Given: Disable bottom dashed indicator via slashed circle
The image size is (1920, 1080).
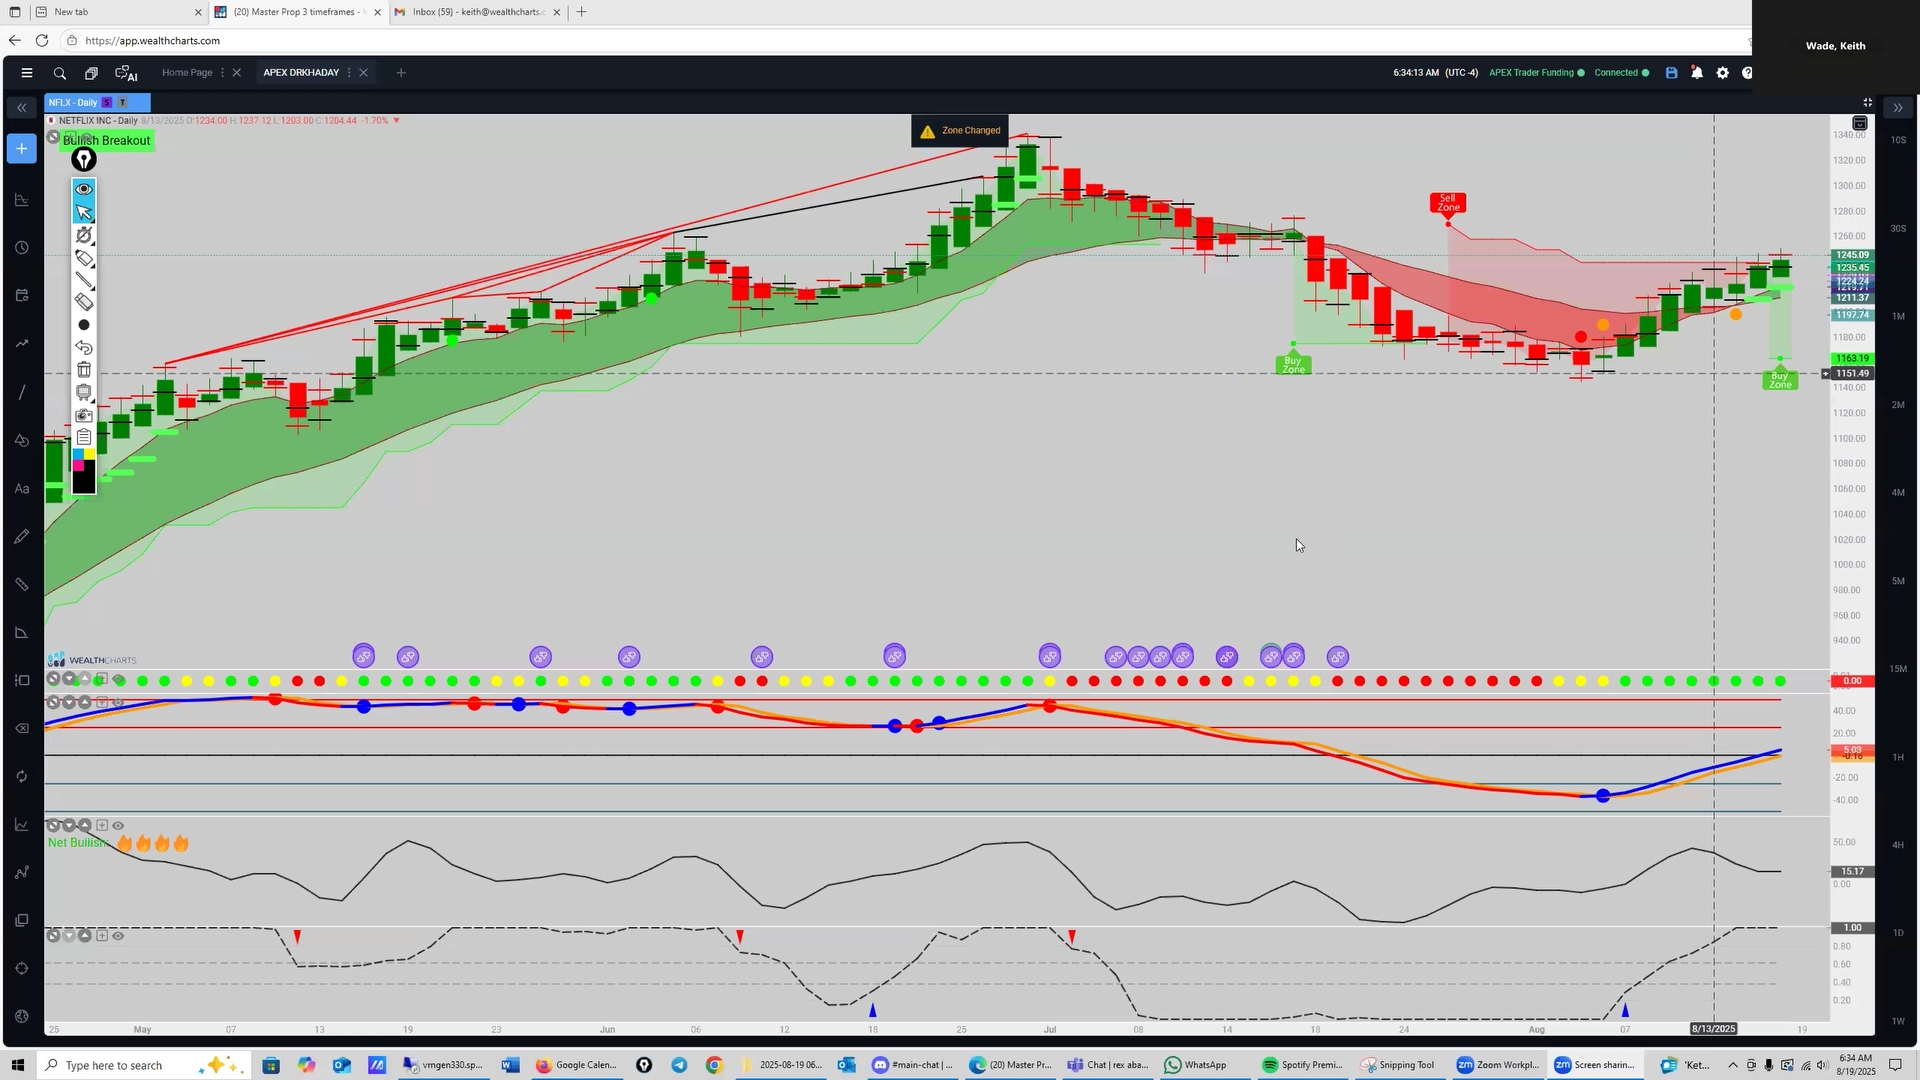Looking at the screenshot, I should [53, 936].
